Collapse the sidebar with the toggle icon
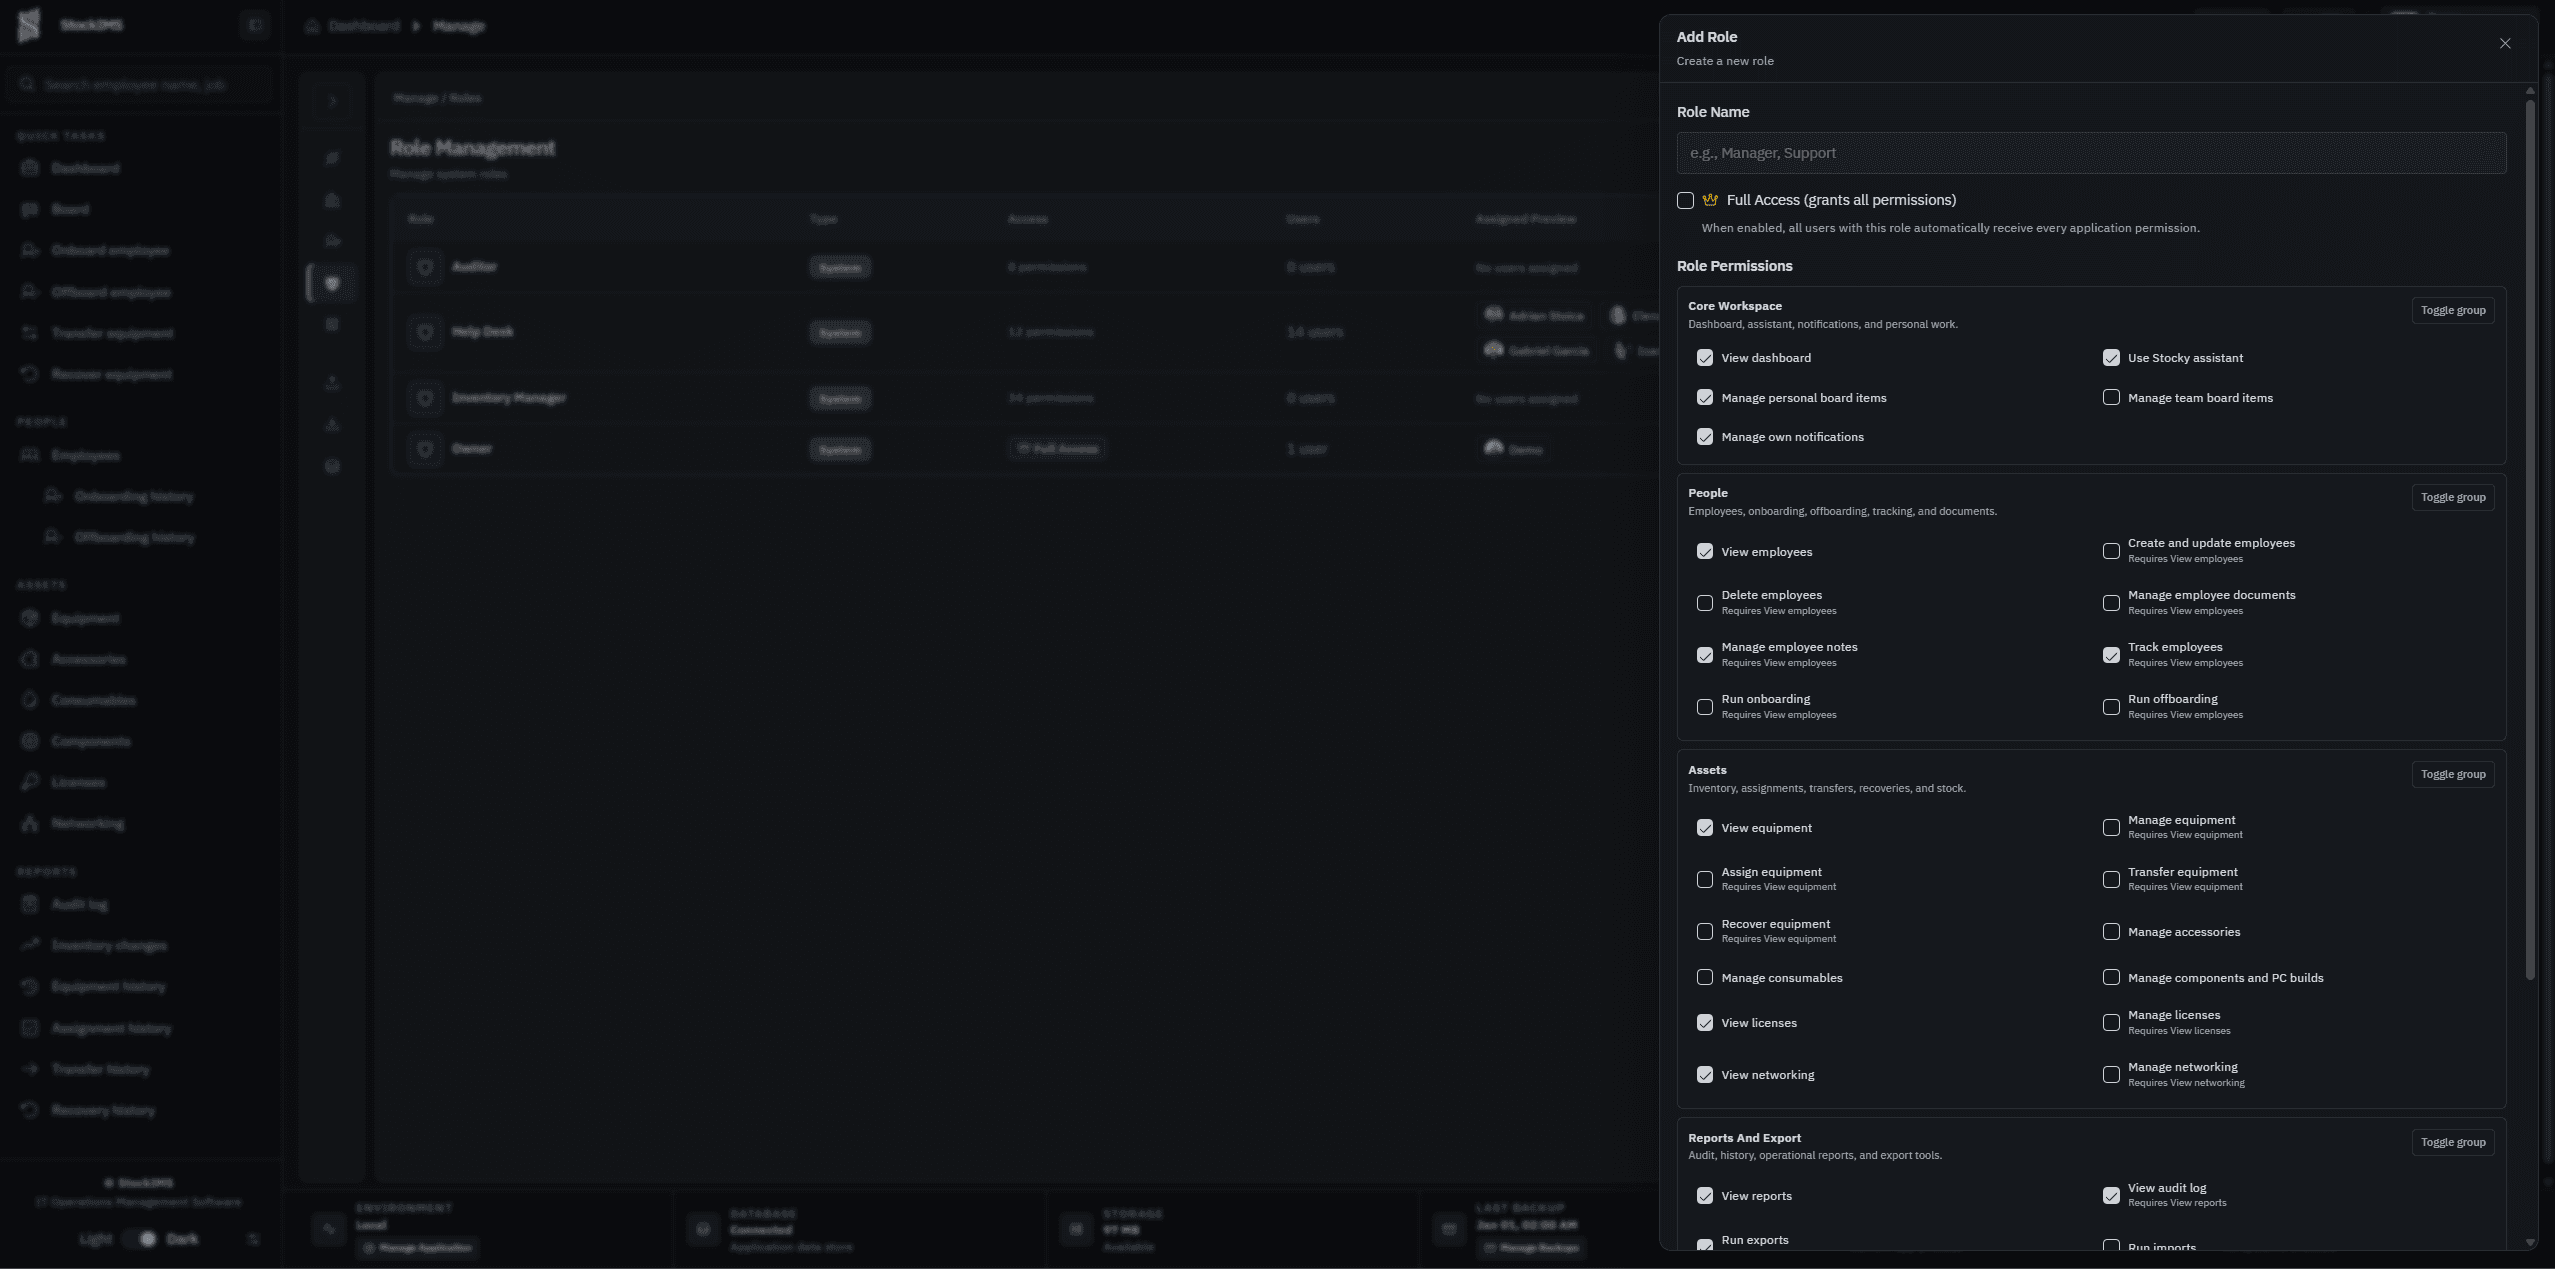The height and width of the screenshot is (1269, 2555). 255,25
